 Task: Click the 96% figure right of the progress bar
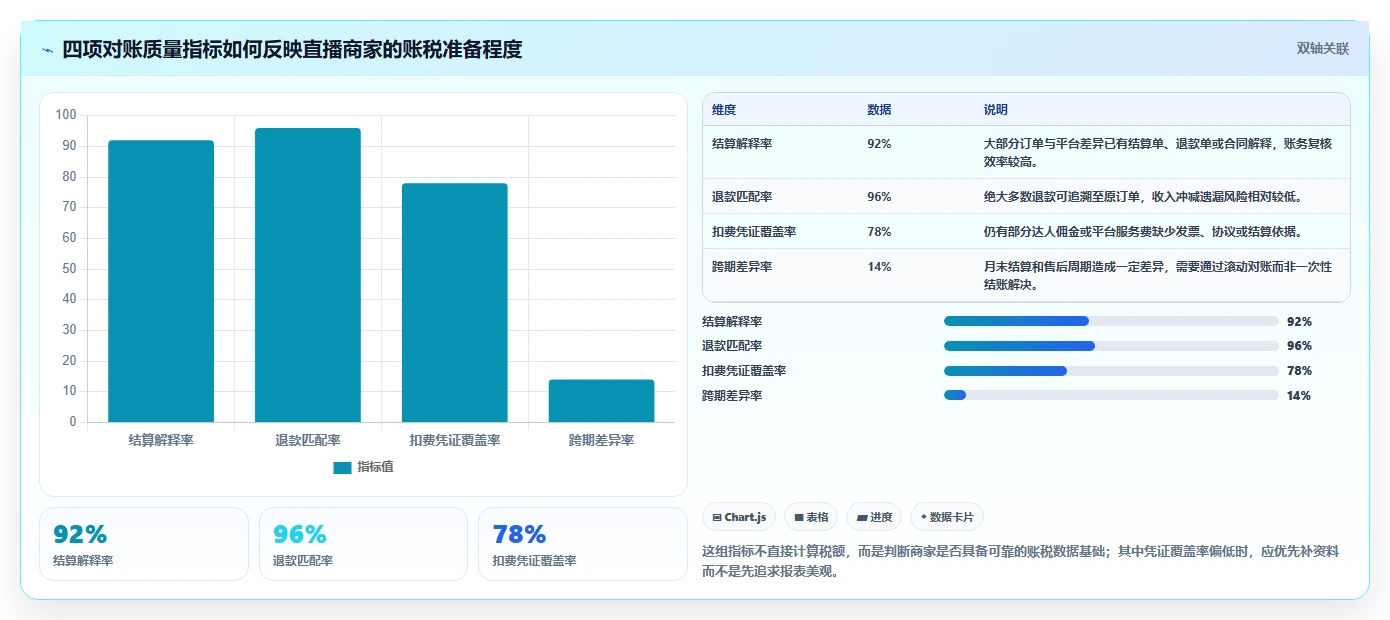click(x=1299, y=346)
